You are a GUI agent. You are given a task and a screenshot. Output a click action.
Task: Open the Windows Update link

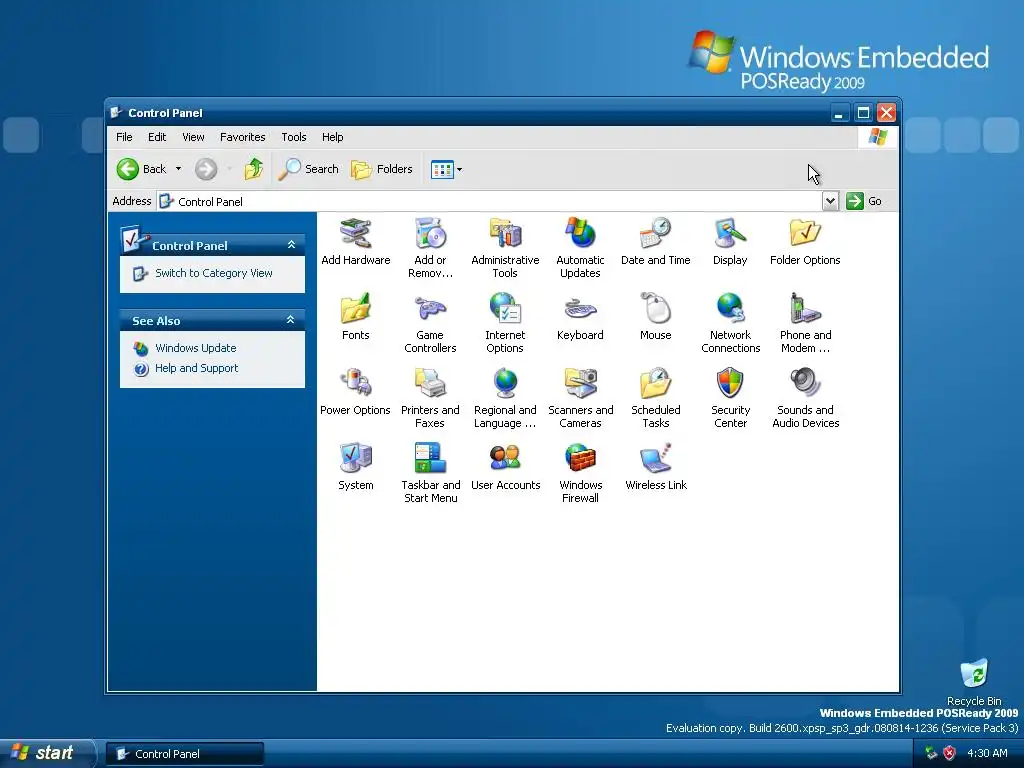(x=195, y=348)
